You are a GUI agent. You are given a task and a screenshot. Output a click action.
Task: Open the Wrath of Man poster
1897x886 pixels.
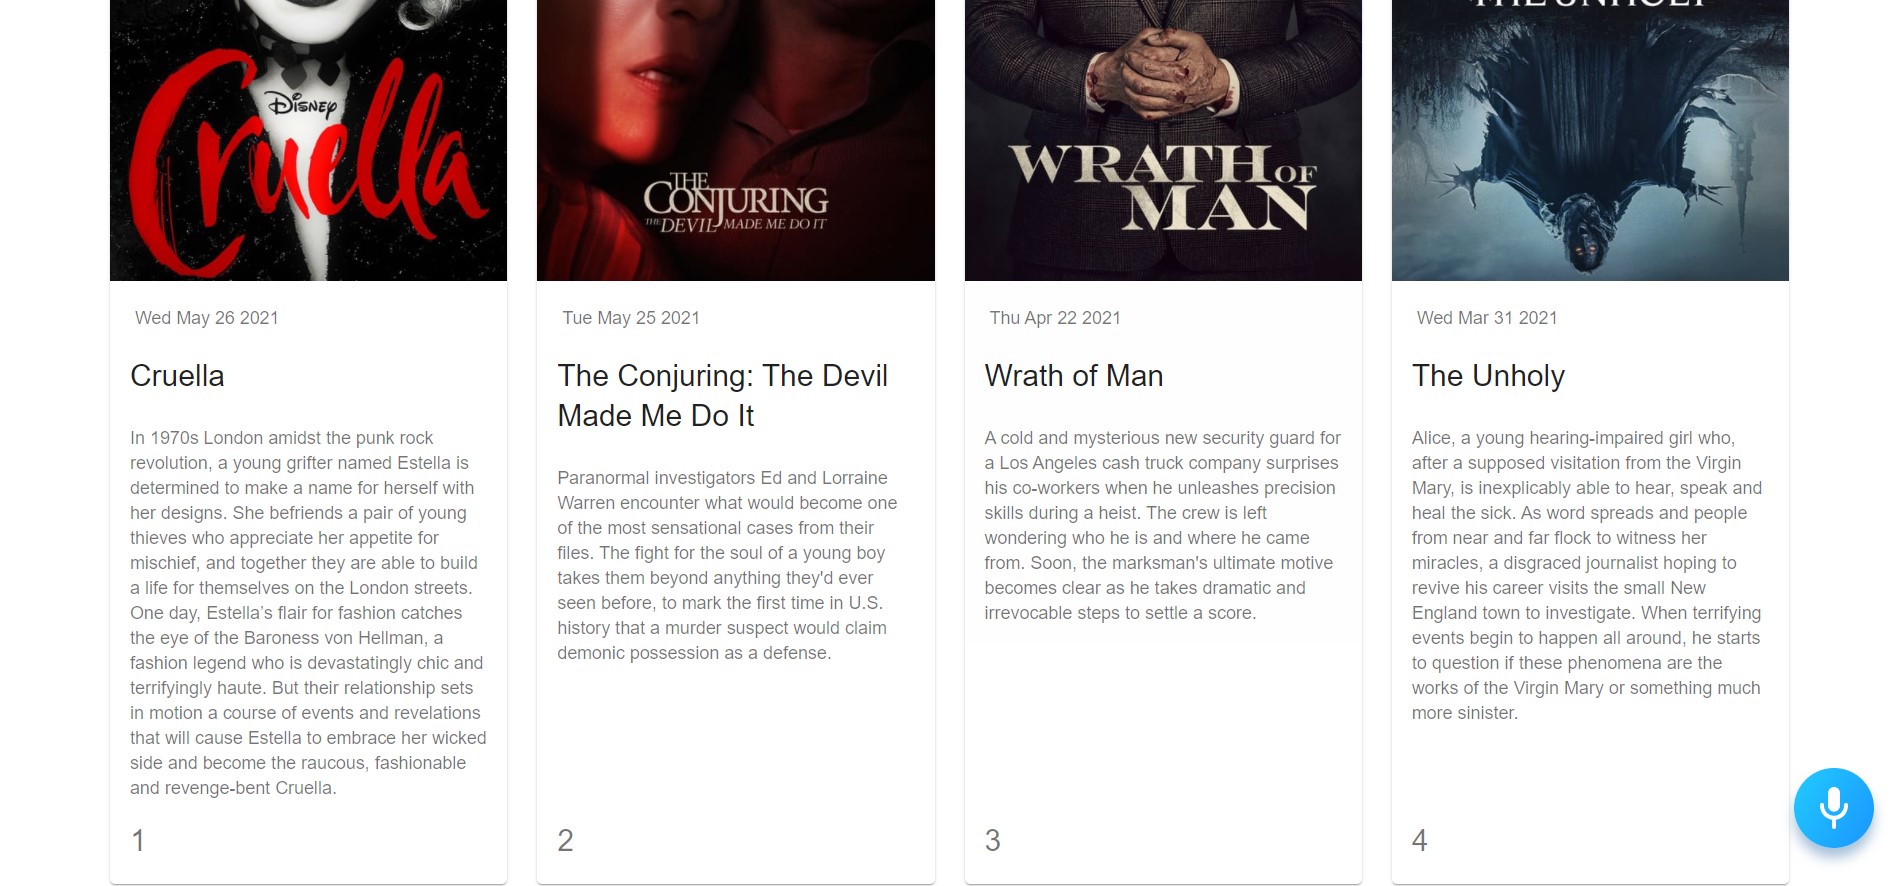(x=1163, y=140)
